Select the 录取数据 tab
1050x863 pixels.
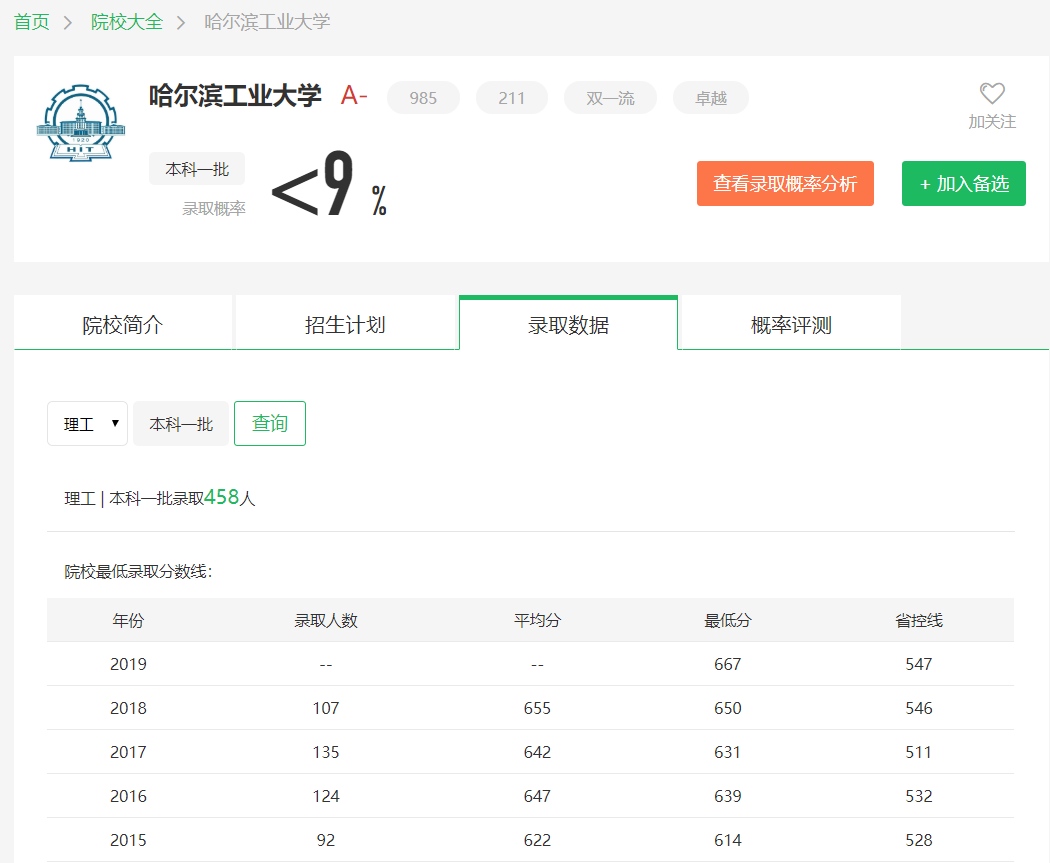(x=568, y=325)
